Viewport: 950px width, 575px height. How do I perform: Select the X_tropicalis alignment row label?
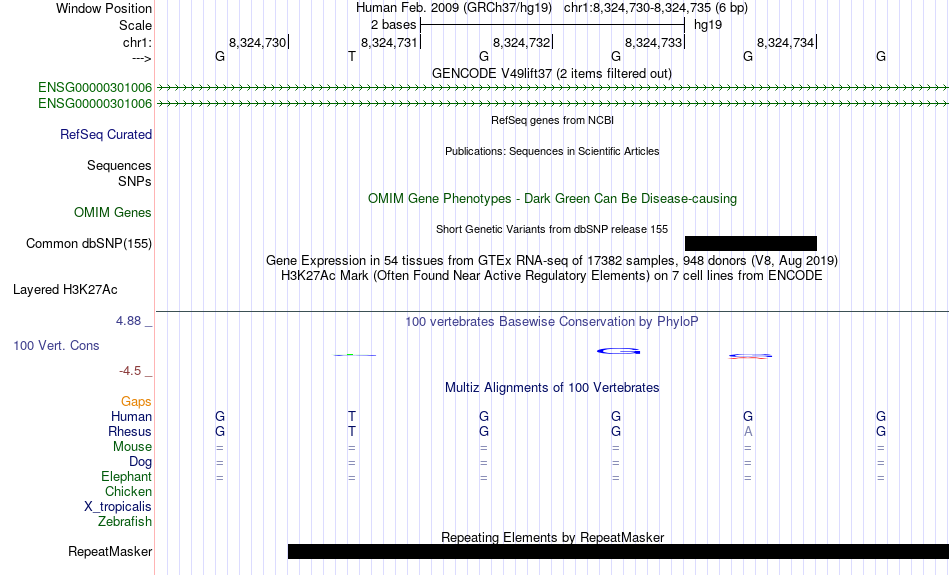(x=118, y=507)
